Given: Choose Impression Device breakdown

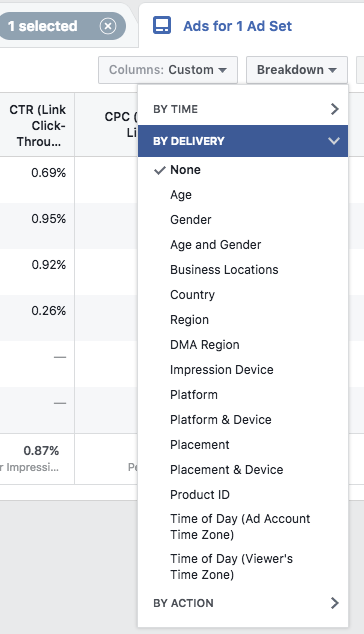Looking at the screenshot, I should tap(222, 370).
